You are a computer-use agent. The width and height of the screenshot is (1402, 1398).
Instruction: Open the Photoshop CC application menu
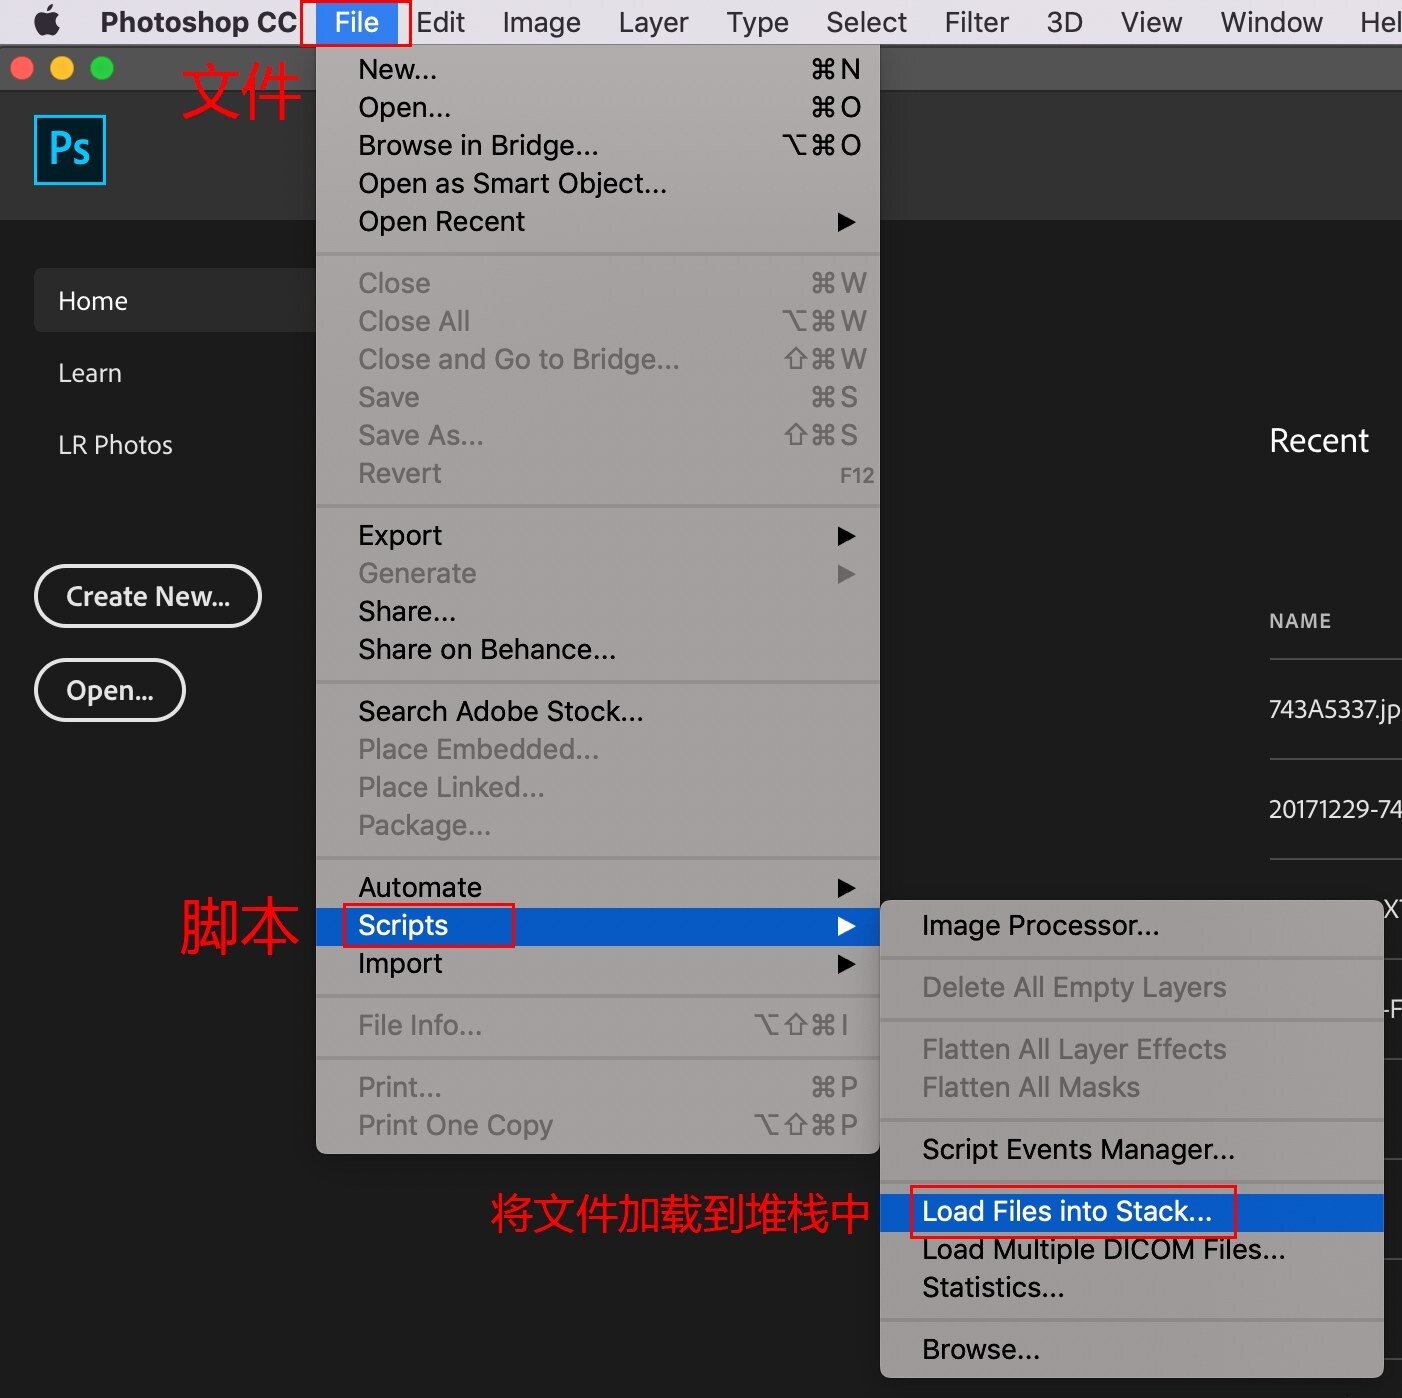(198, 22)
